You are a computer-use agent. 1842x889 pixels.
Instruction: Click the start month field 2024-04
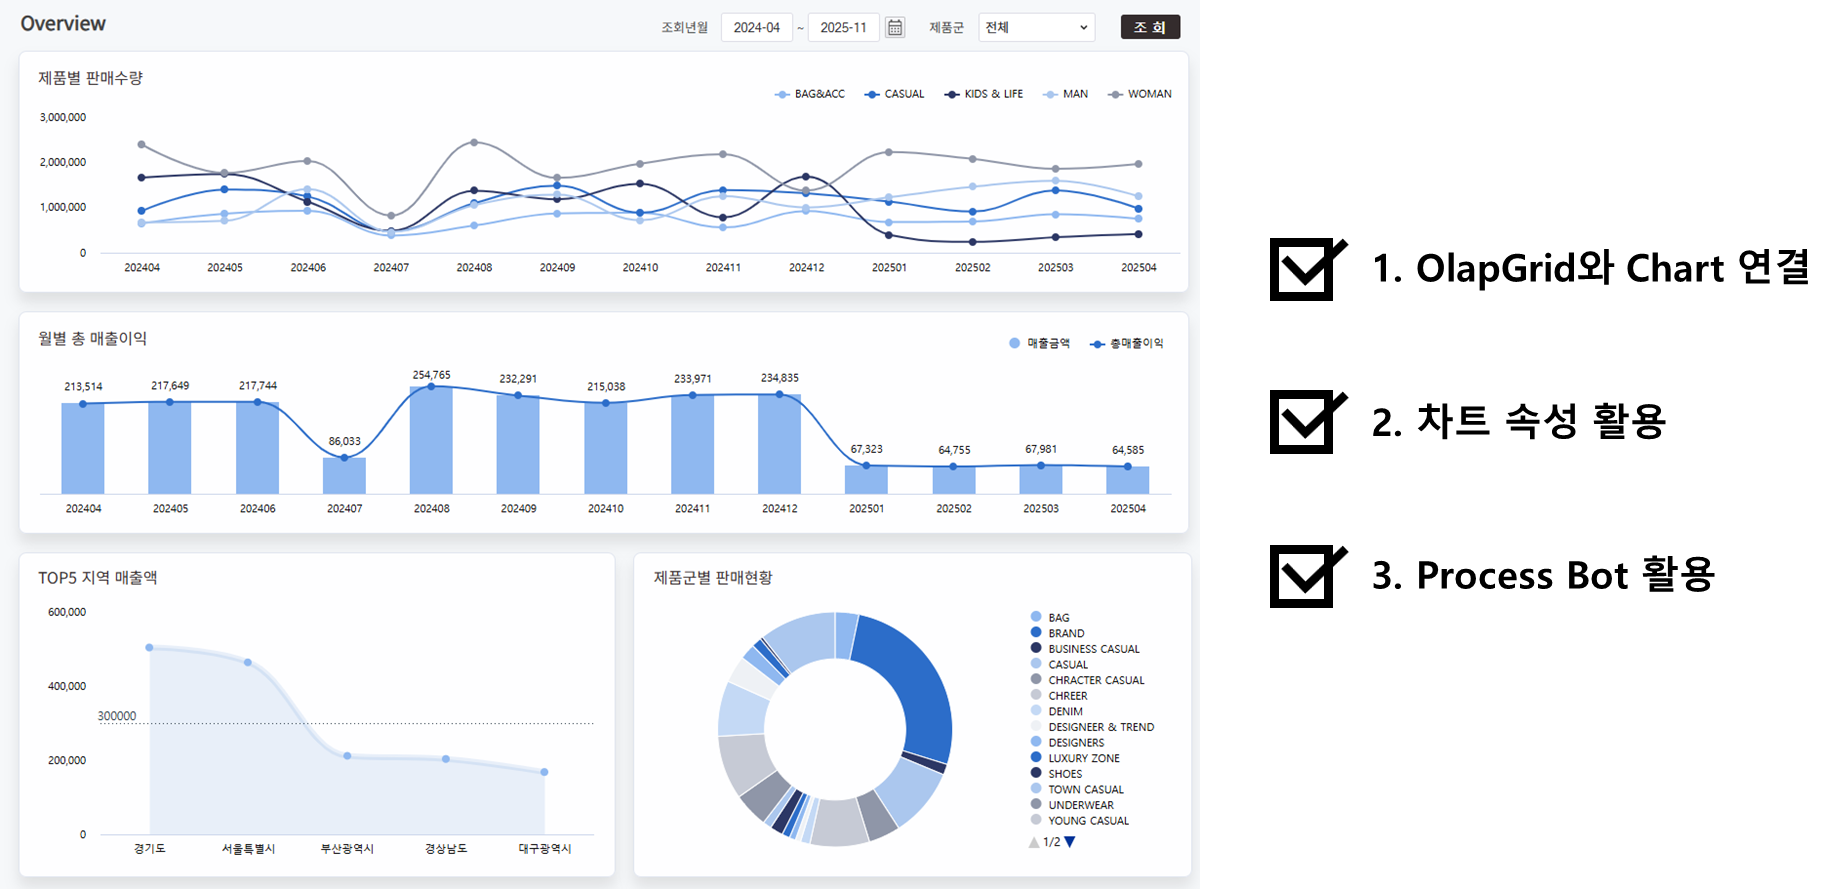tap(756, 28)
